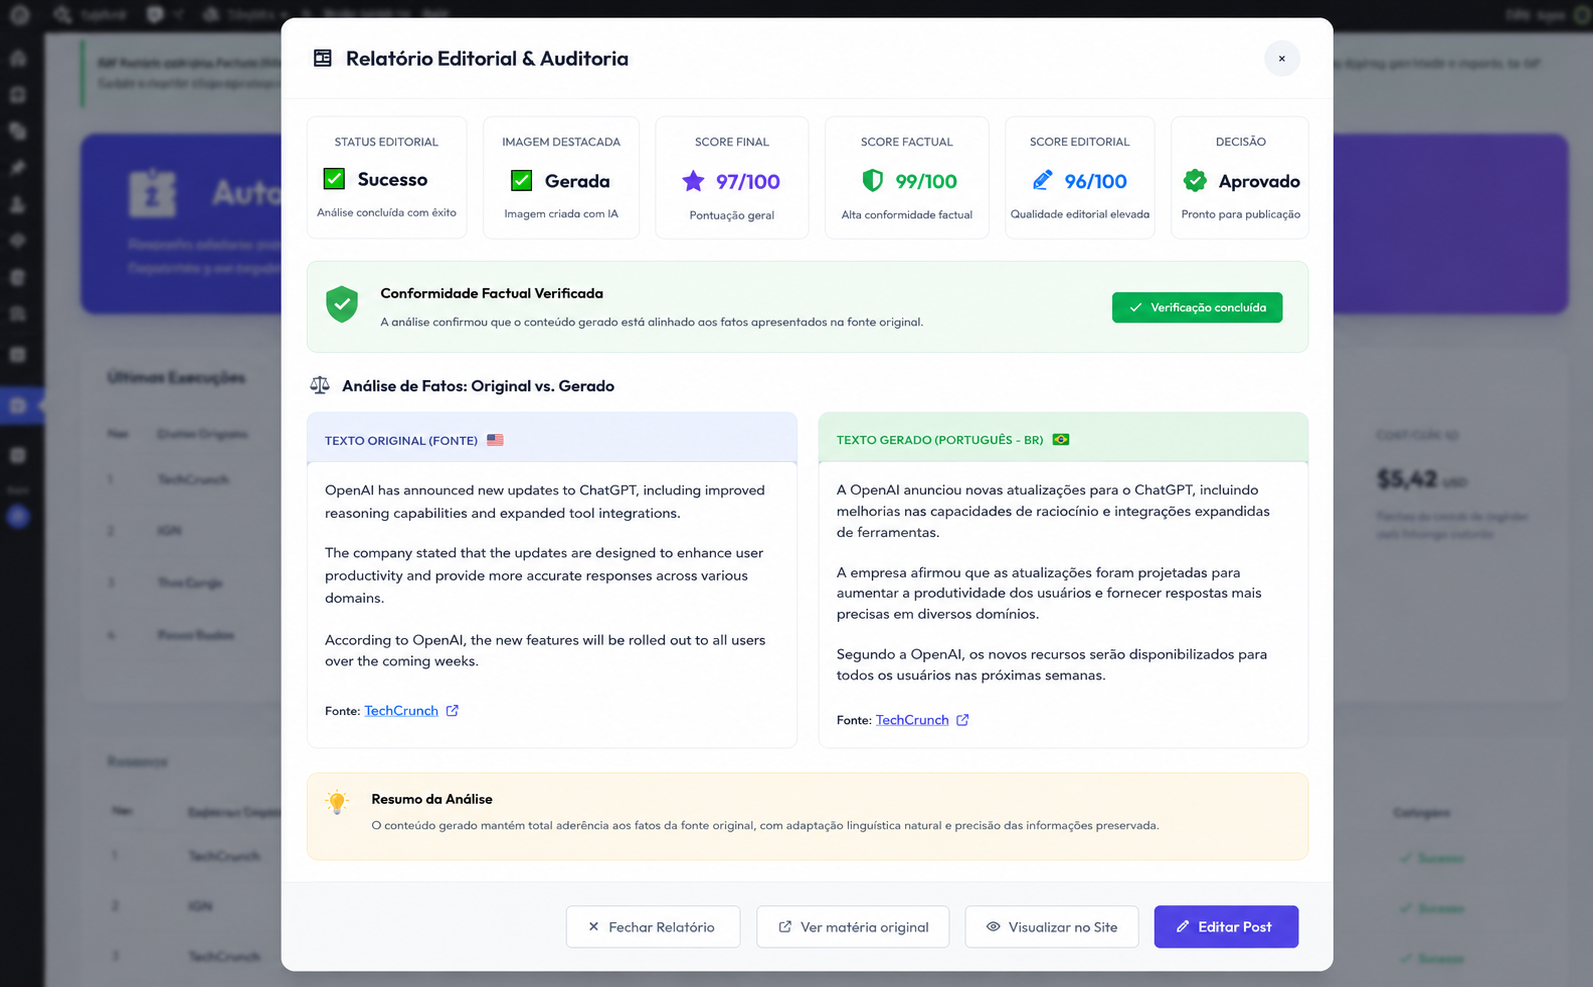Open TechCrunch link under generated text
Screen dimensions: 1593x987
pos(912,720)
